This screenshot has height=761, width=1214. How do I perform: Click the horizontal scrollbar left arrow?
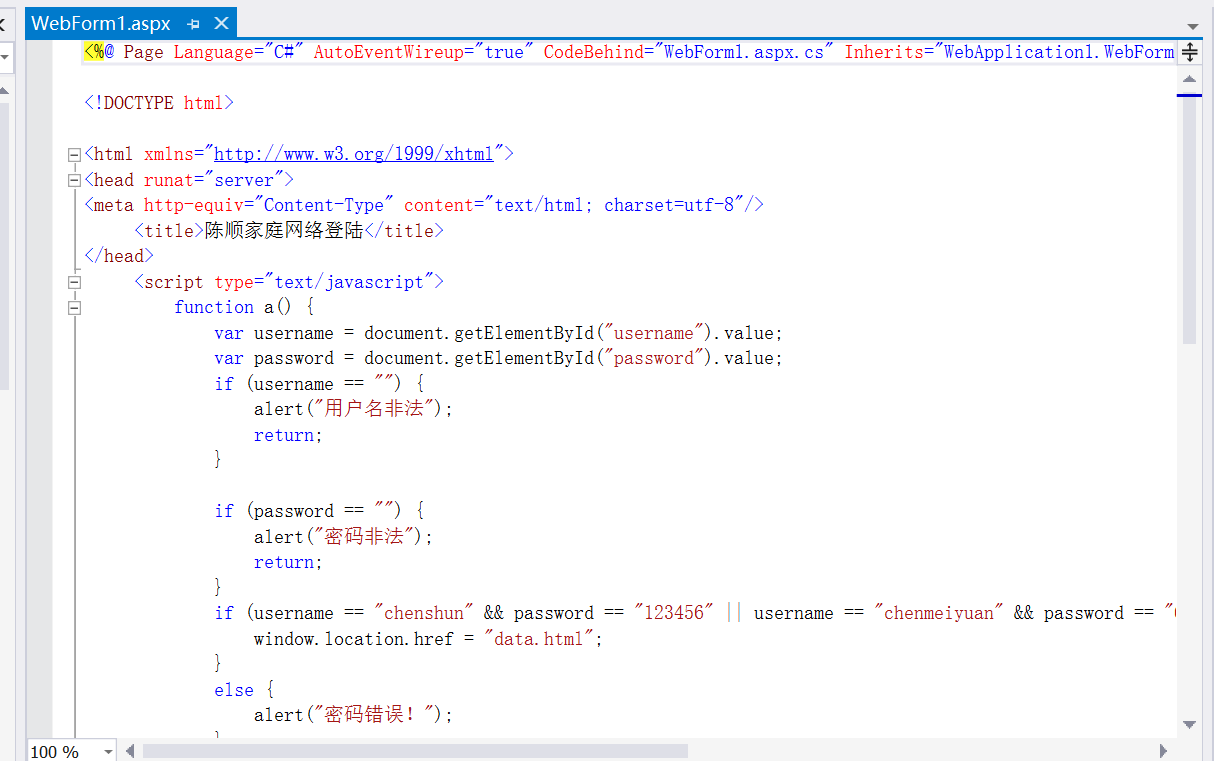(x=129, y=750)
